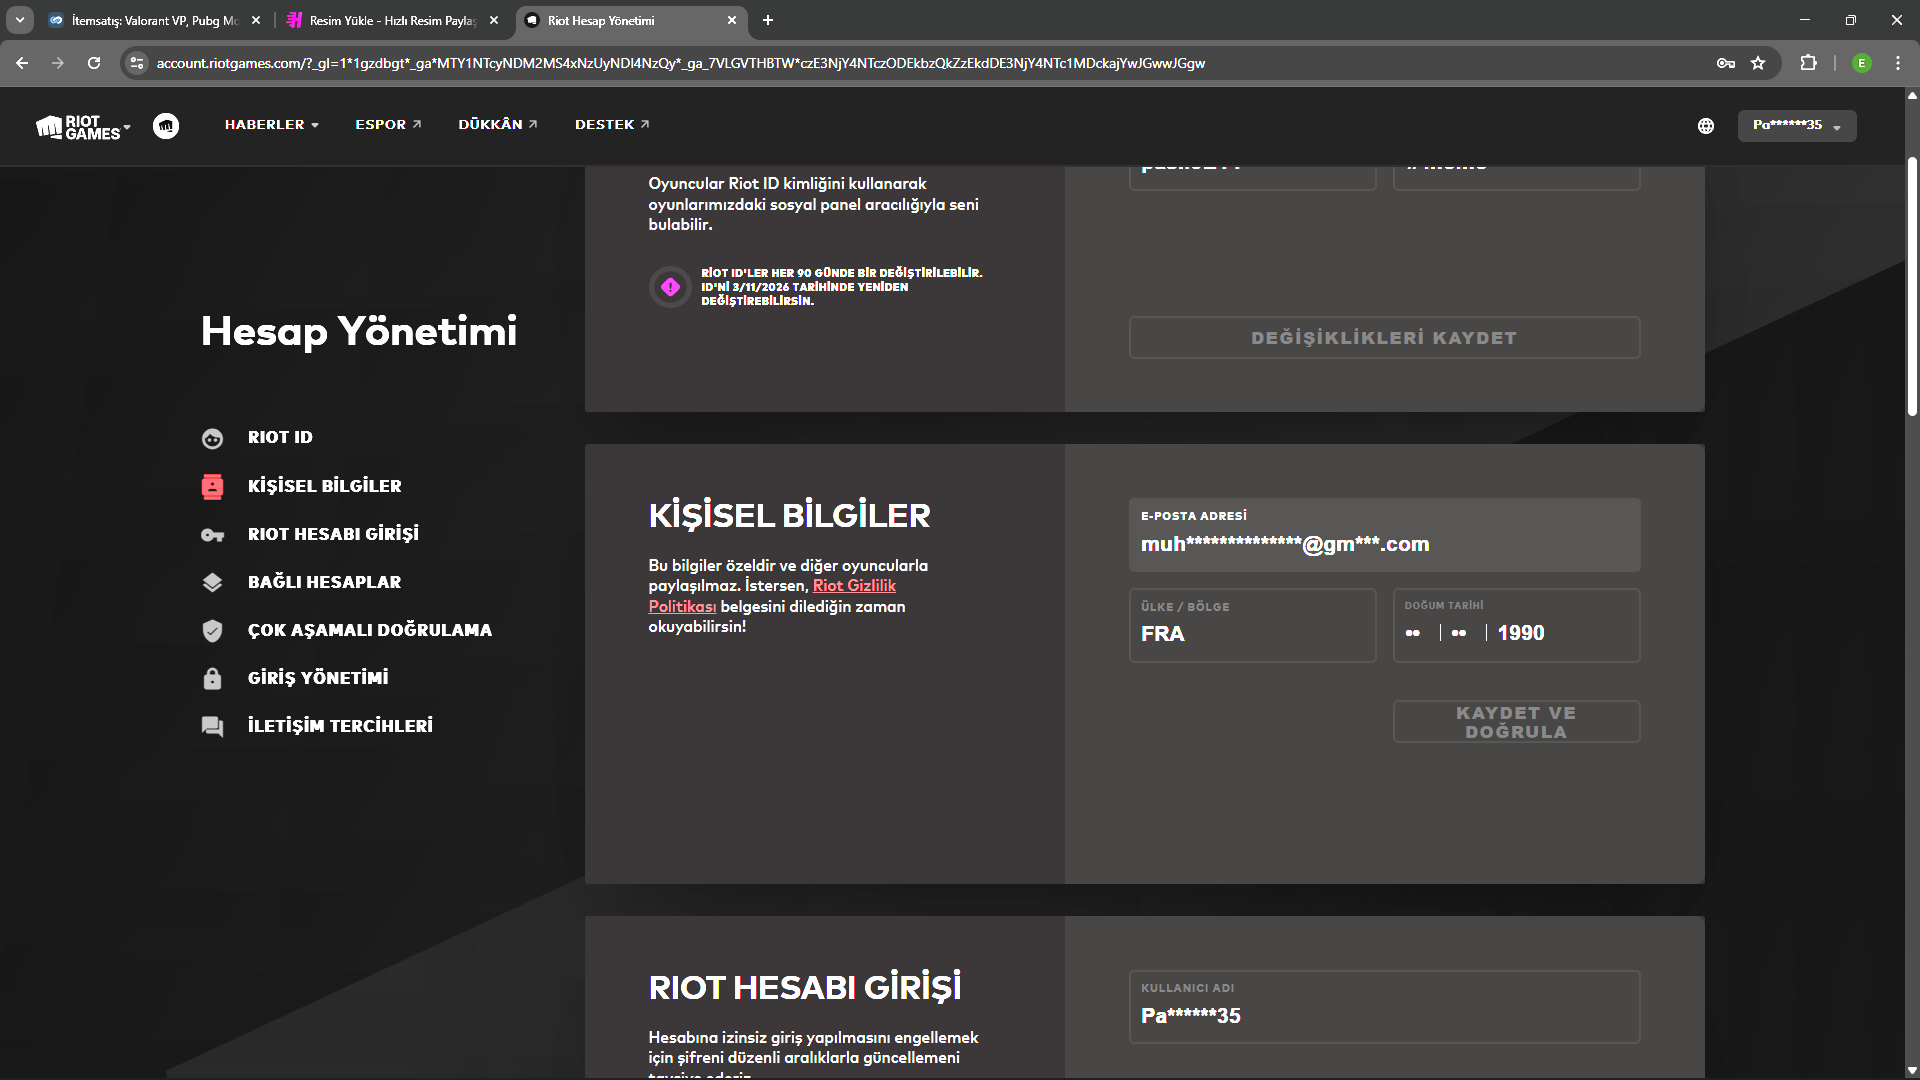Open the Chrome profile avatar
This screenshot has width=1920, height=1080.
pyautogui.click(x=1862, y=63)
